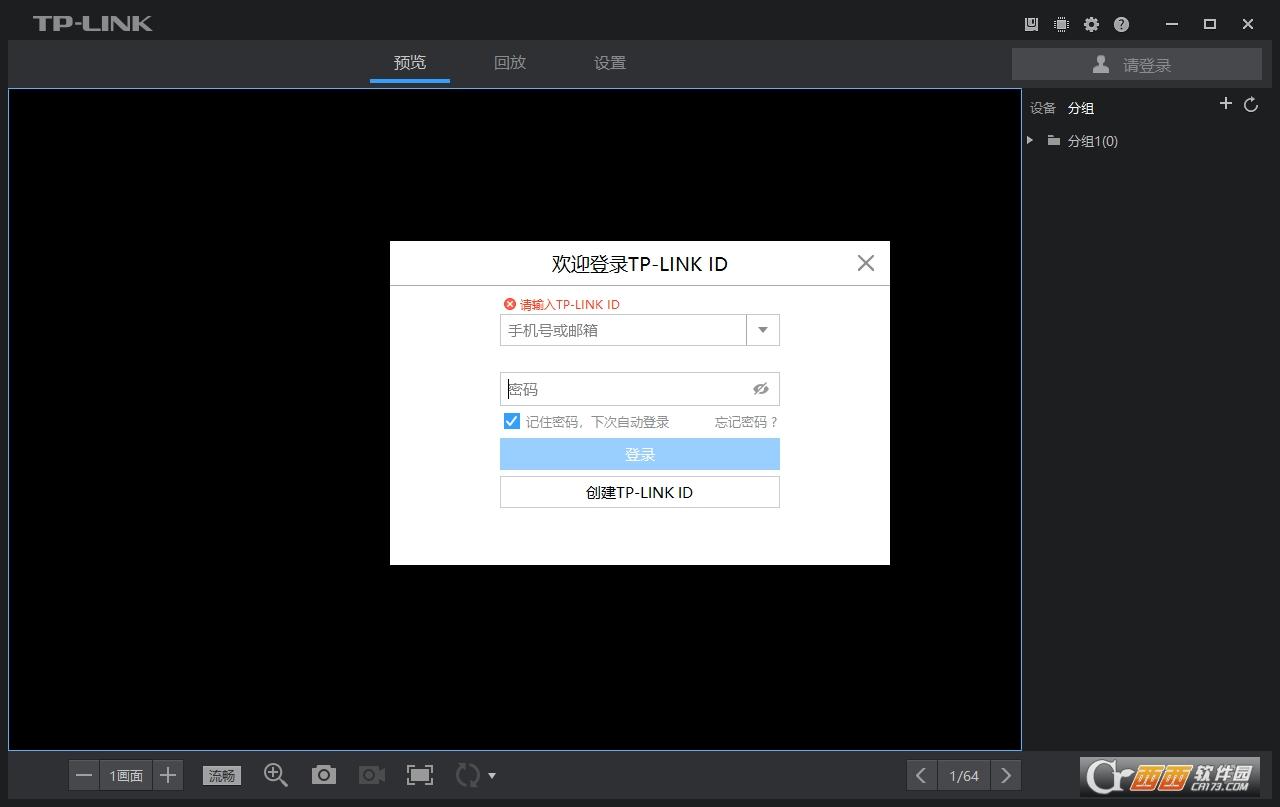The height and width of the screenshot is (807, 1280).
Task: Click the add device plus icon
Action: pos(1225,104)
